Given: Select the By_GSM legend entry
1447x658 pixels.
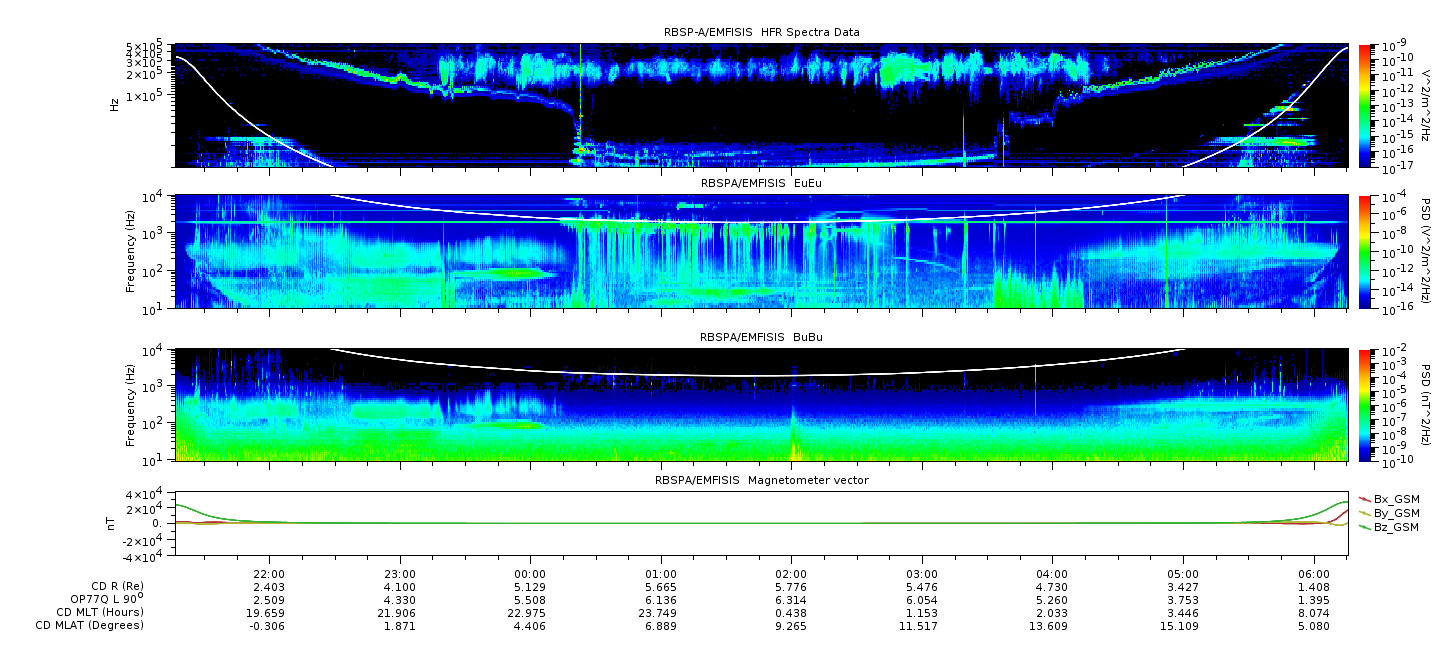Looking at the screenshot, I should pyautogui.click(x=1395, y=512).
